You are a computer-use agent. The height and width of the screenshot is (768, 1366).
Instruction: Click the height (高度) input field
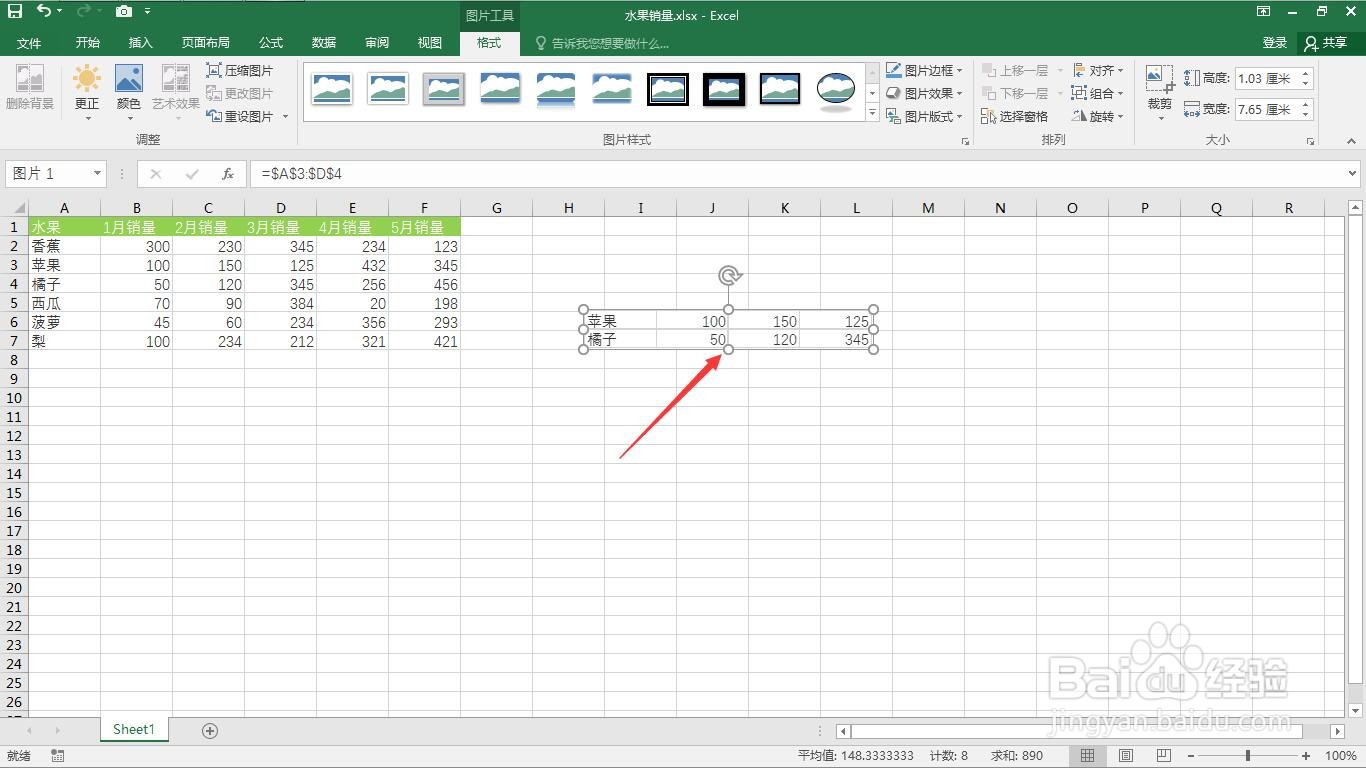1274,78
